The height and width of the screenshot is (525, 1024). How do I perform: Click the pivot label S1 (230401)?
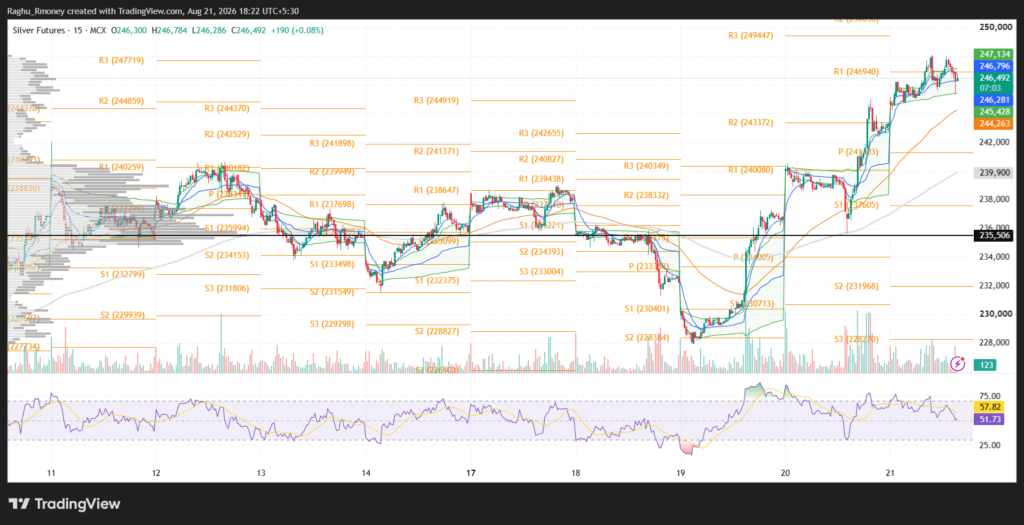click(x=647, y=309)
